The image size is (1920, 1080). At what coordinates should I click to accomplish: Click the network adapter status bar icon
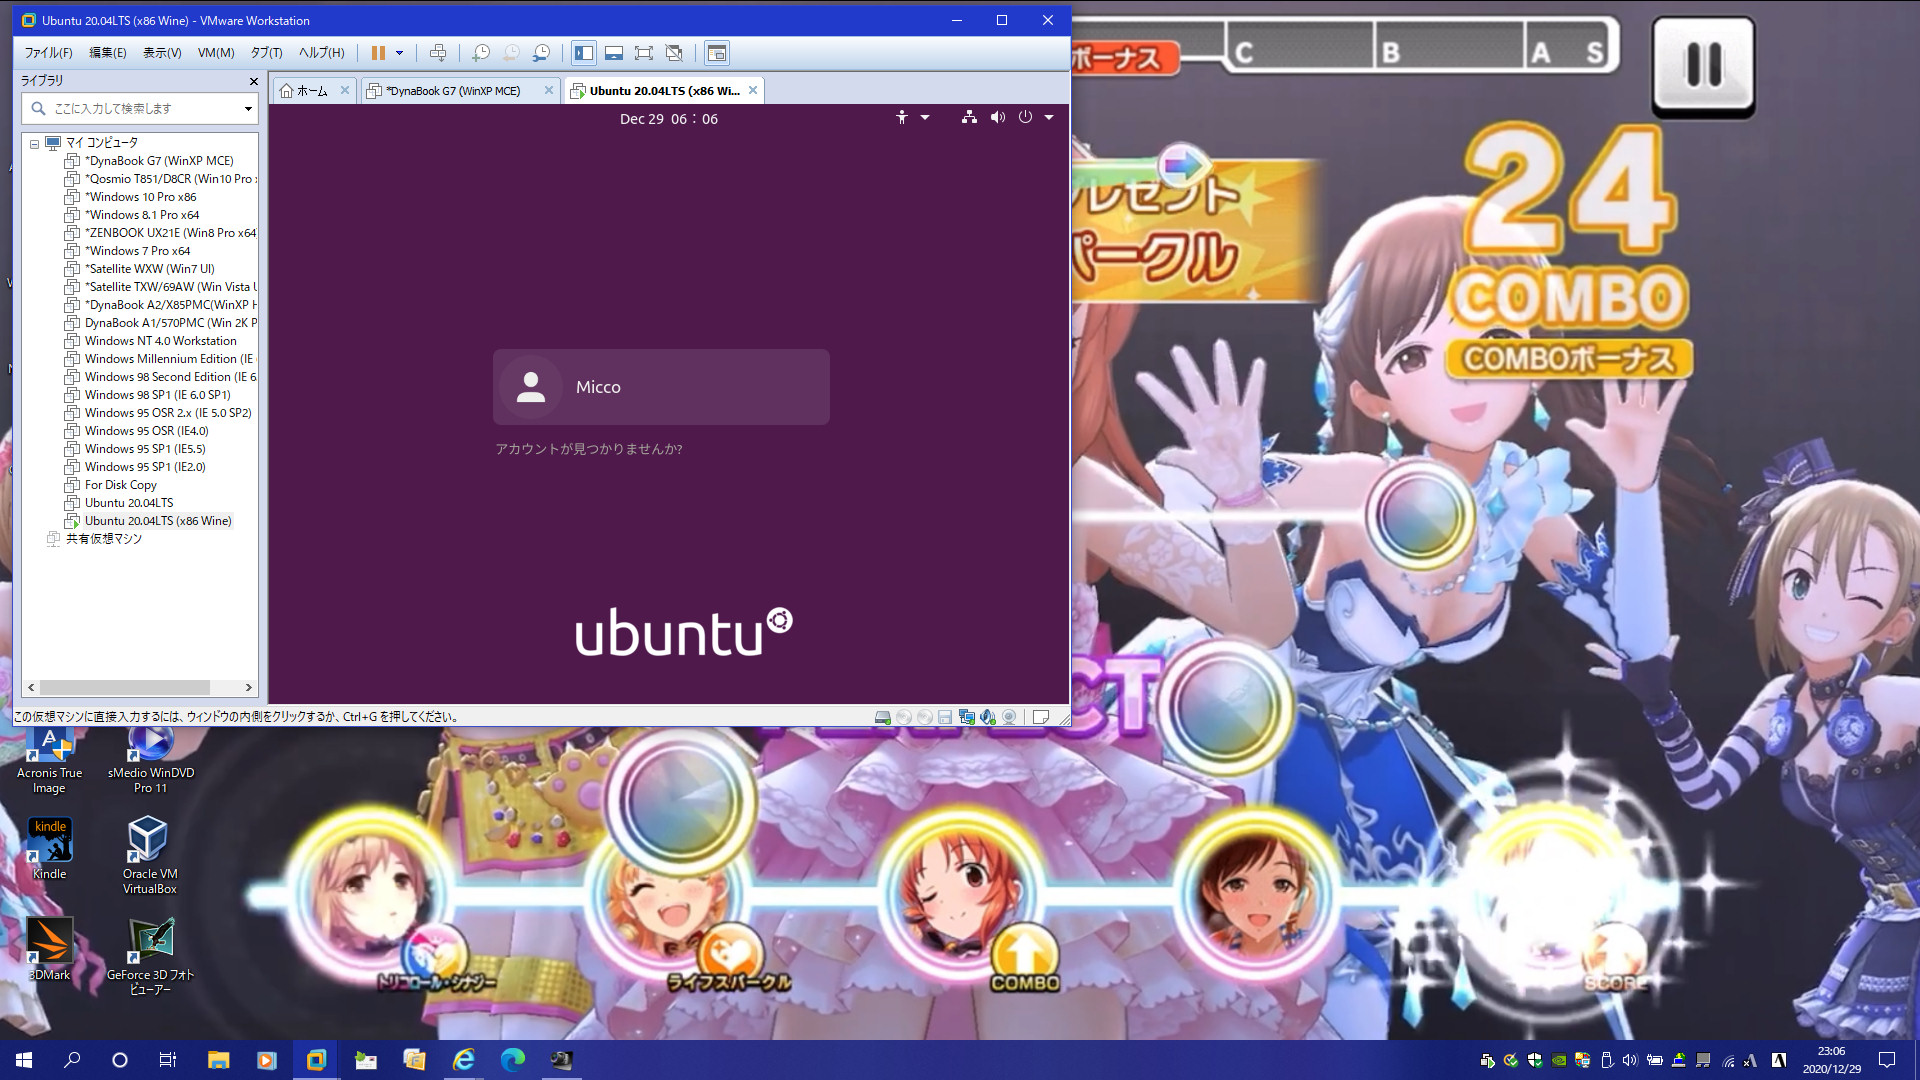[x=967, y=717]
